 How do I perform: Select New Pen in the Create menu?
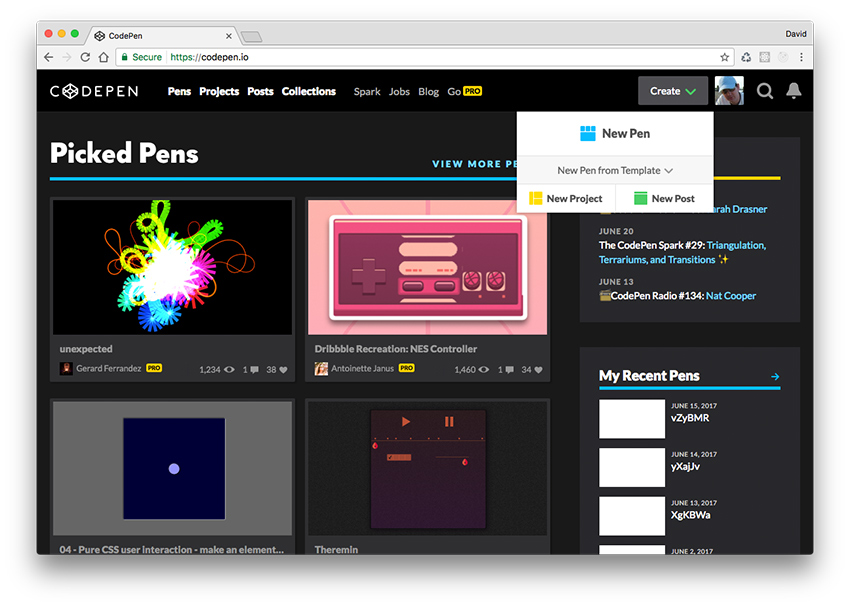tap(615, 133)
